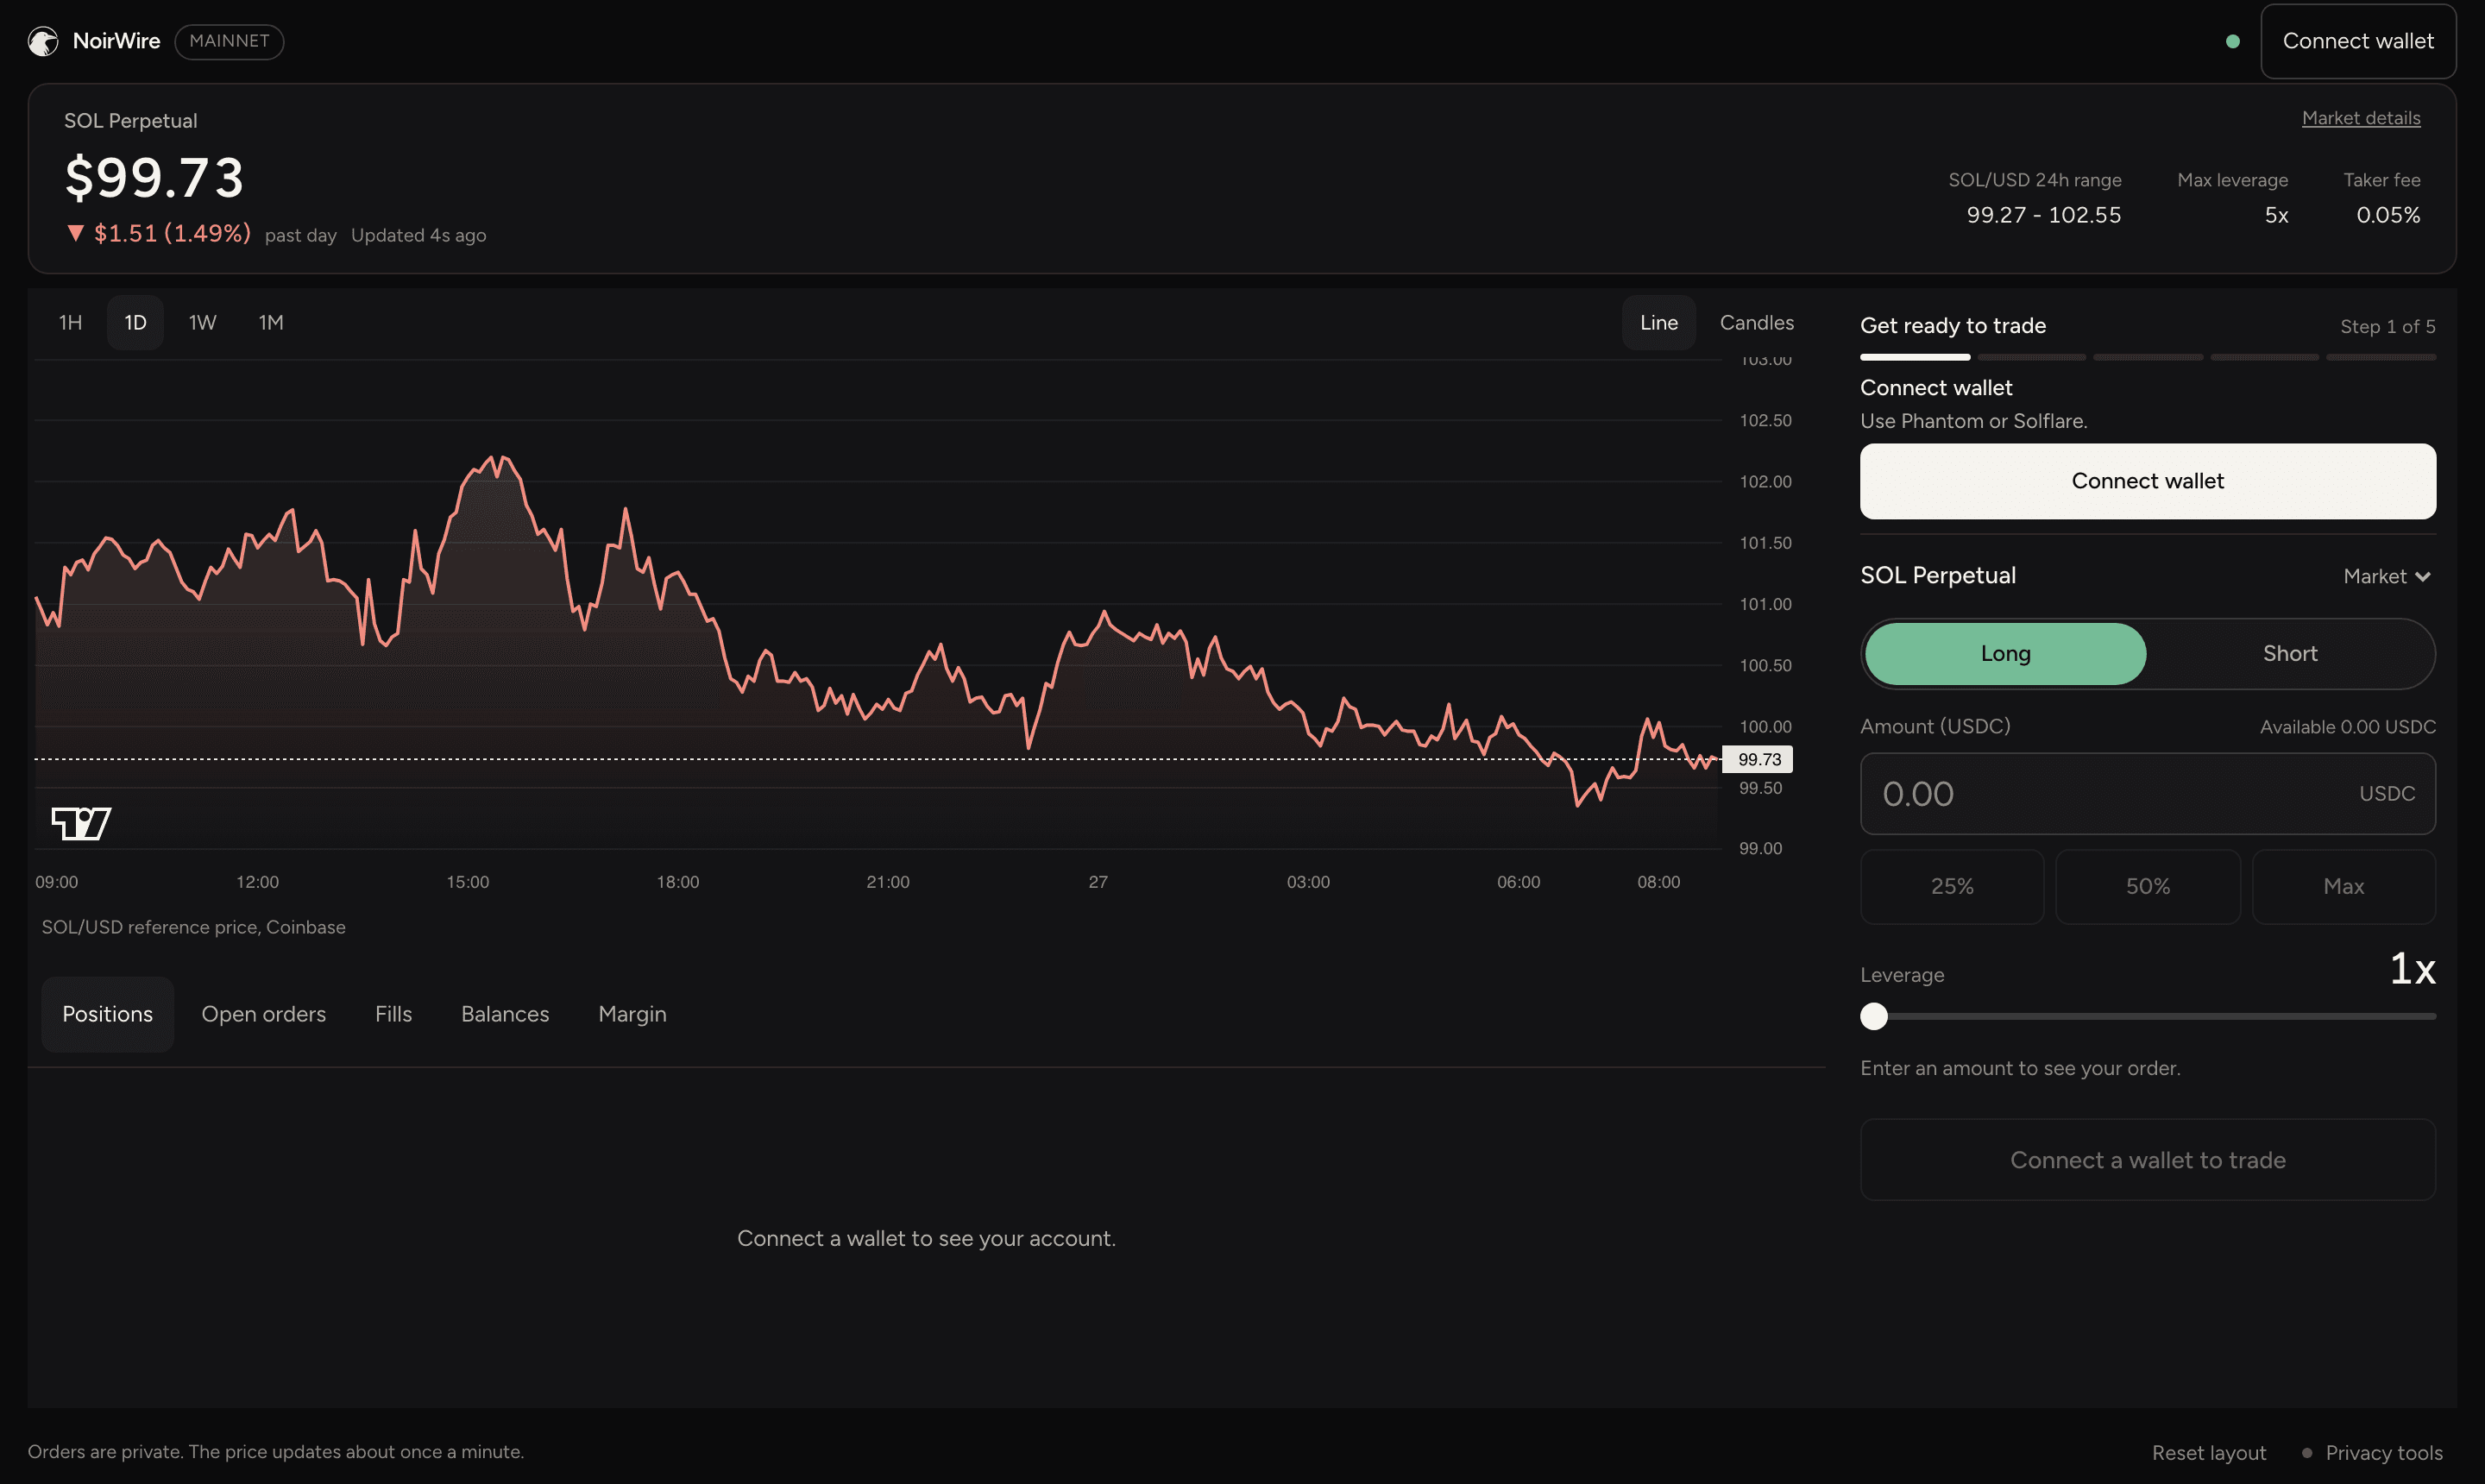Set the chart timeframe to 1M
Viewport: 2485px width, 1484px height.
click(271, 323)
